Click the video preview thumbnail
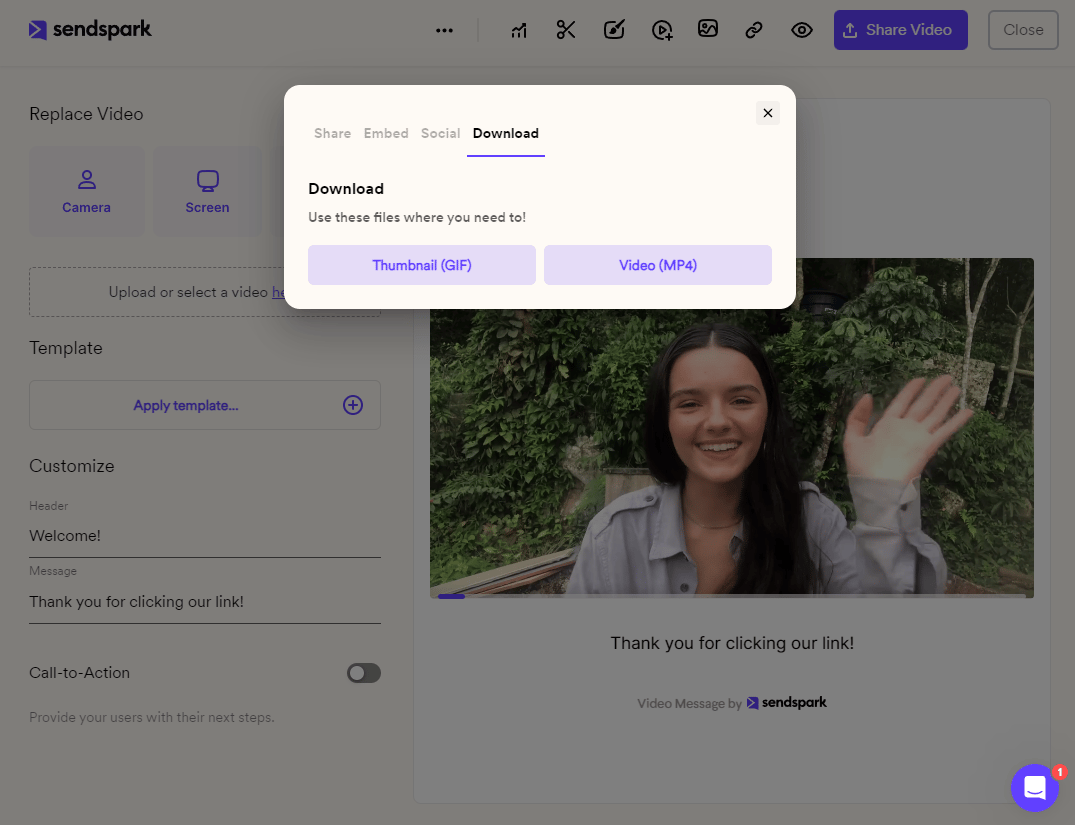This screenshot has width=1075, height=825. (x=732, y=427)
